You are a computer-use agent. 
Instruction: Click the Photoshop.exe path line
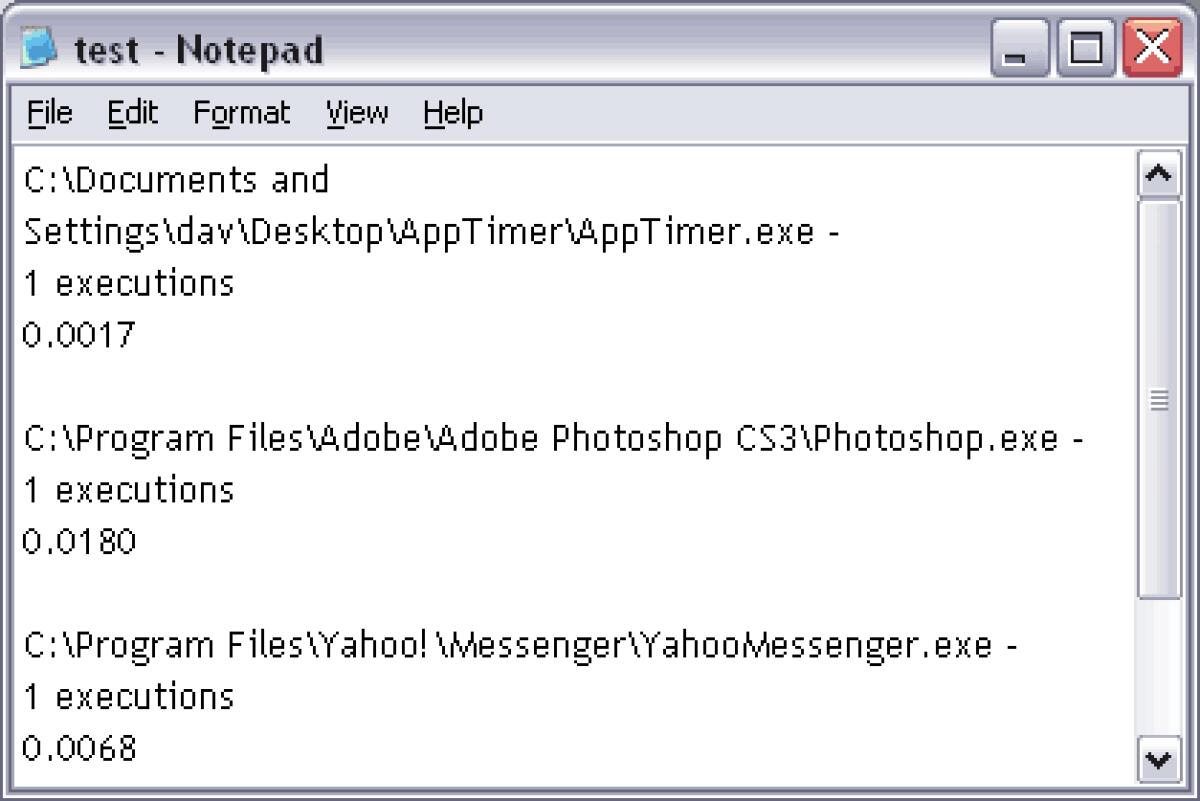pyautogui.click(x=553, y=439)
